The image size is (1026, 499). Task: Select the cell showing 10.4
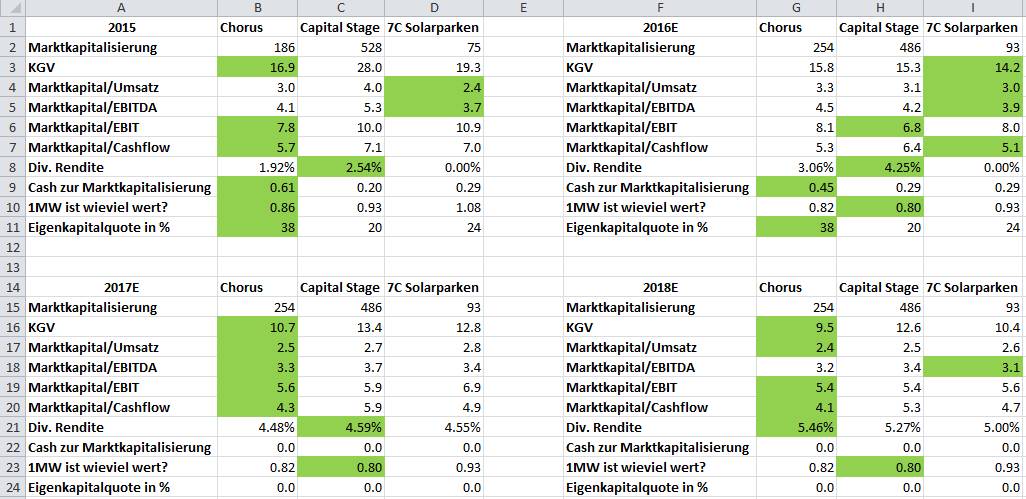click(973, 328)
